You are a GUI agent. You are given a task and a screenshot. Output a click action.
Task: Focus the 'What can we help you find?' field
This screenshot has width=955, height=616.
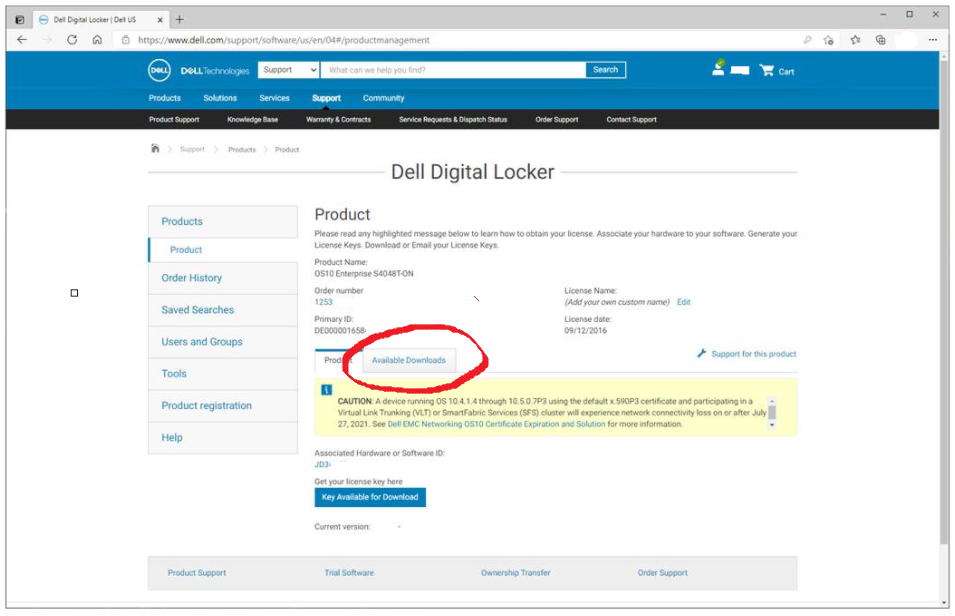click(x=453, y=69)
